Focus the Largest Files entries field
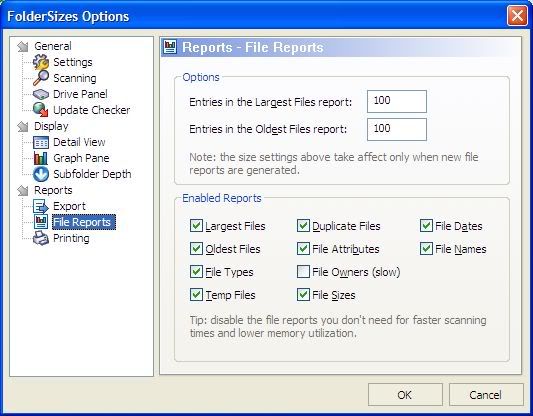The width and height of the screenshot is (533, 416). tap(397, 101)
